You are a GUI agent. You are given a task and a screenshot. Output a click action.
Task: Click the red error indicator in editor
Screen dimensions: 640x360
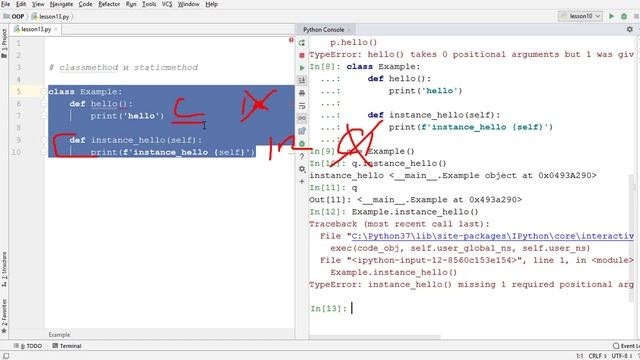[x=291, y=40]
